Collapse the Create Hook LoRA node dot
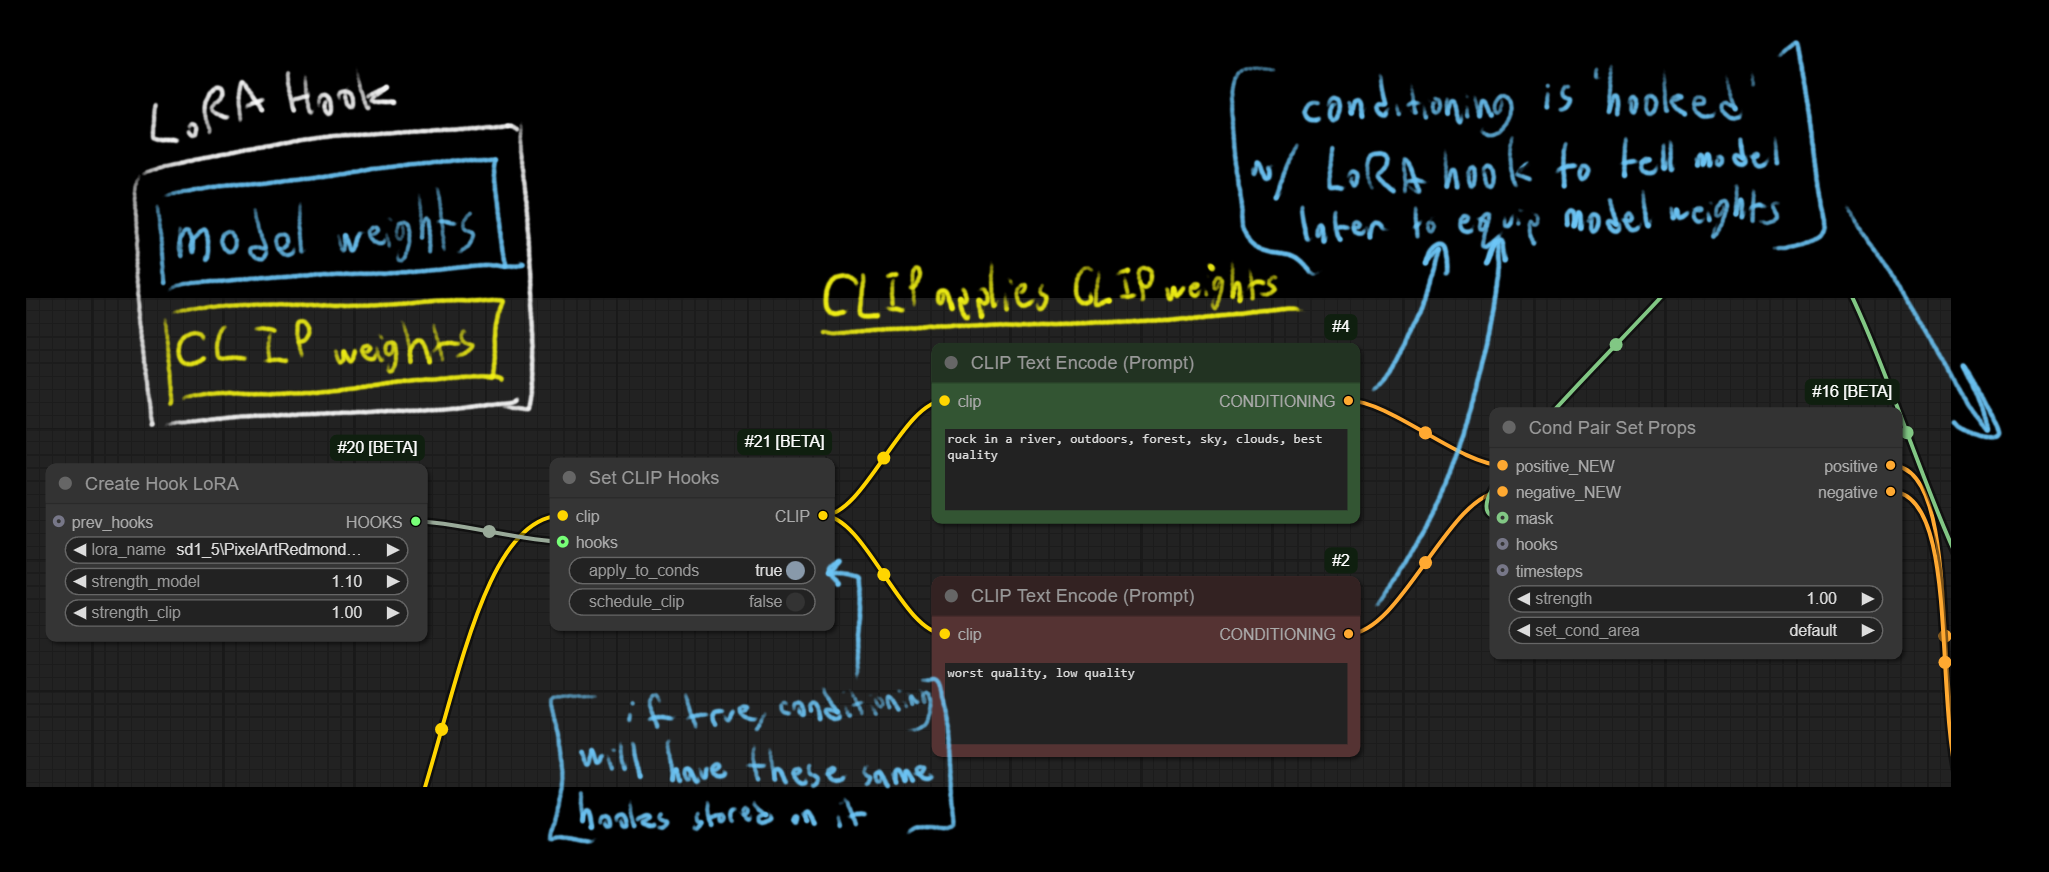Image resolution: width=2049 pixels, height=872 pixels. (x=66, y=484)
